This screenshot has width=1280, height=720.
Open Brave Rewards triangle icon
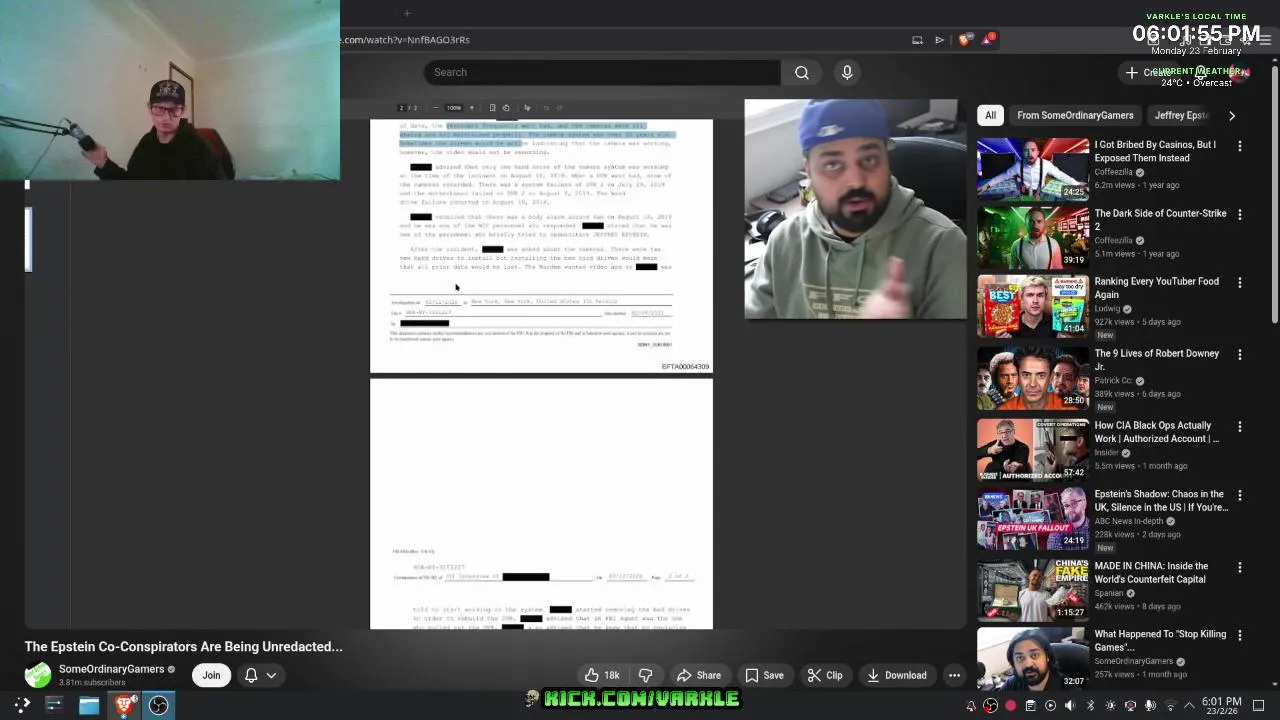988,40
